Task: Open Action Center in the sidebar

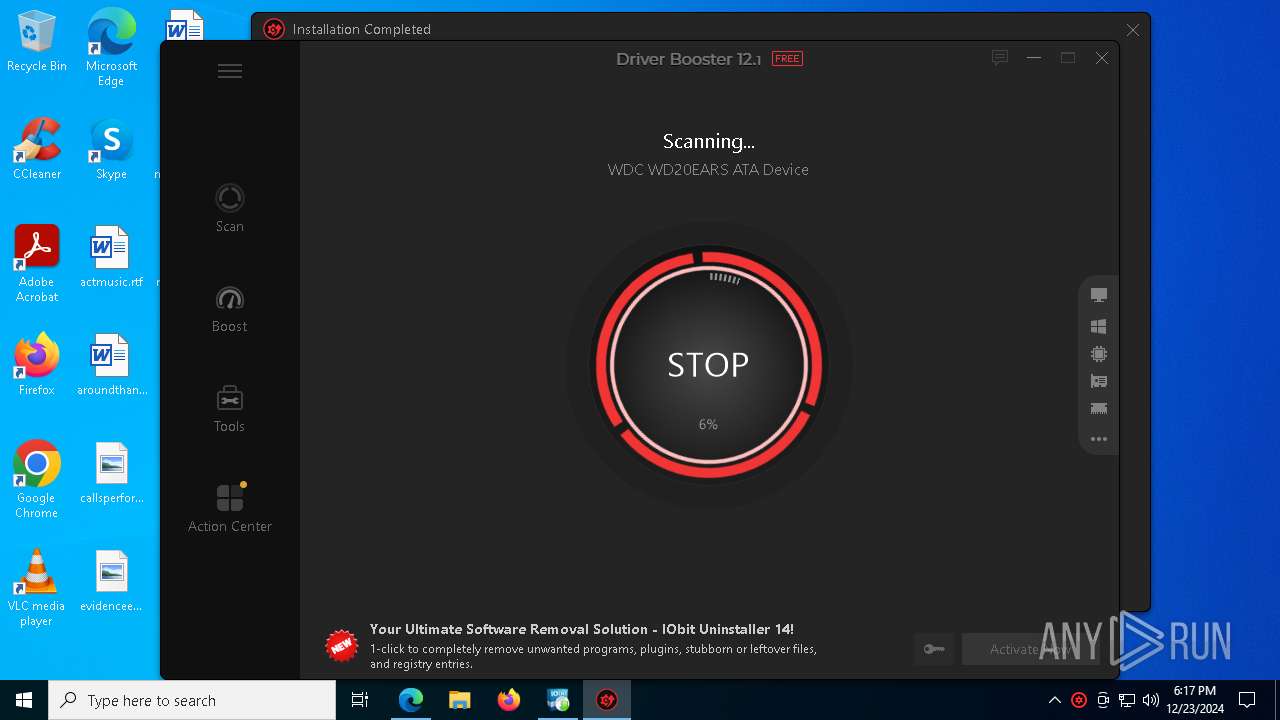Action: (x=230, y=508)
